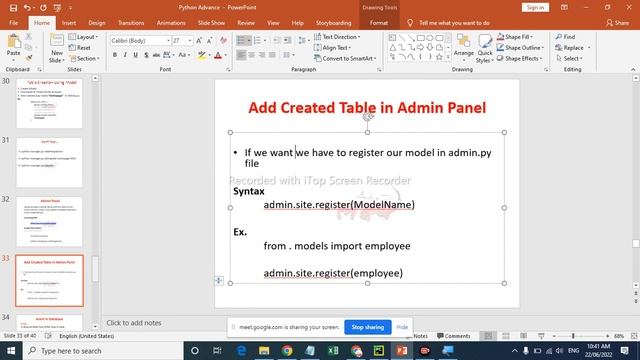
Task: Click to add notes area
Action: [134, 323]
